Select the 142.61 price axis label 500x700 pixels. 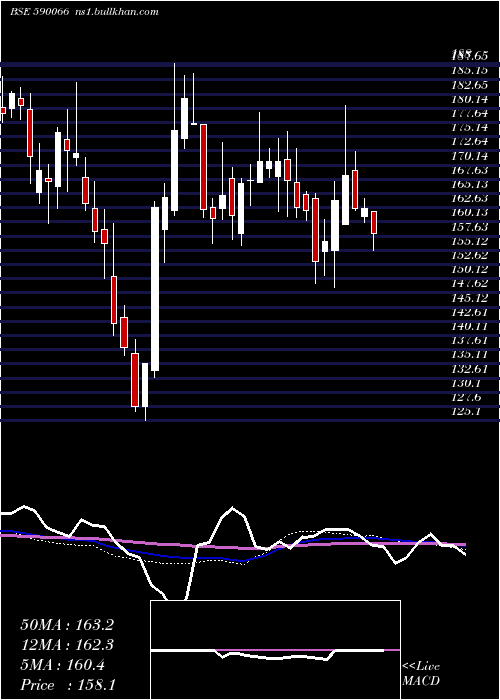(x=469, y=312)
